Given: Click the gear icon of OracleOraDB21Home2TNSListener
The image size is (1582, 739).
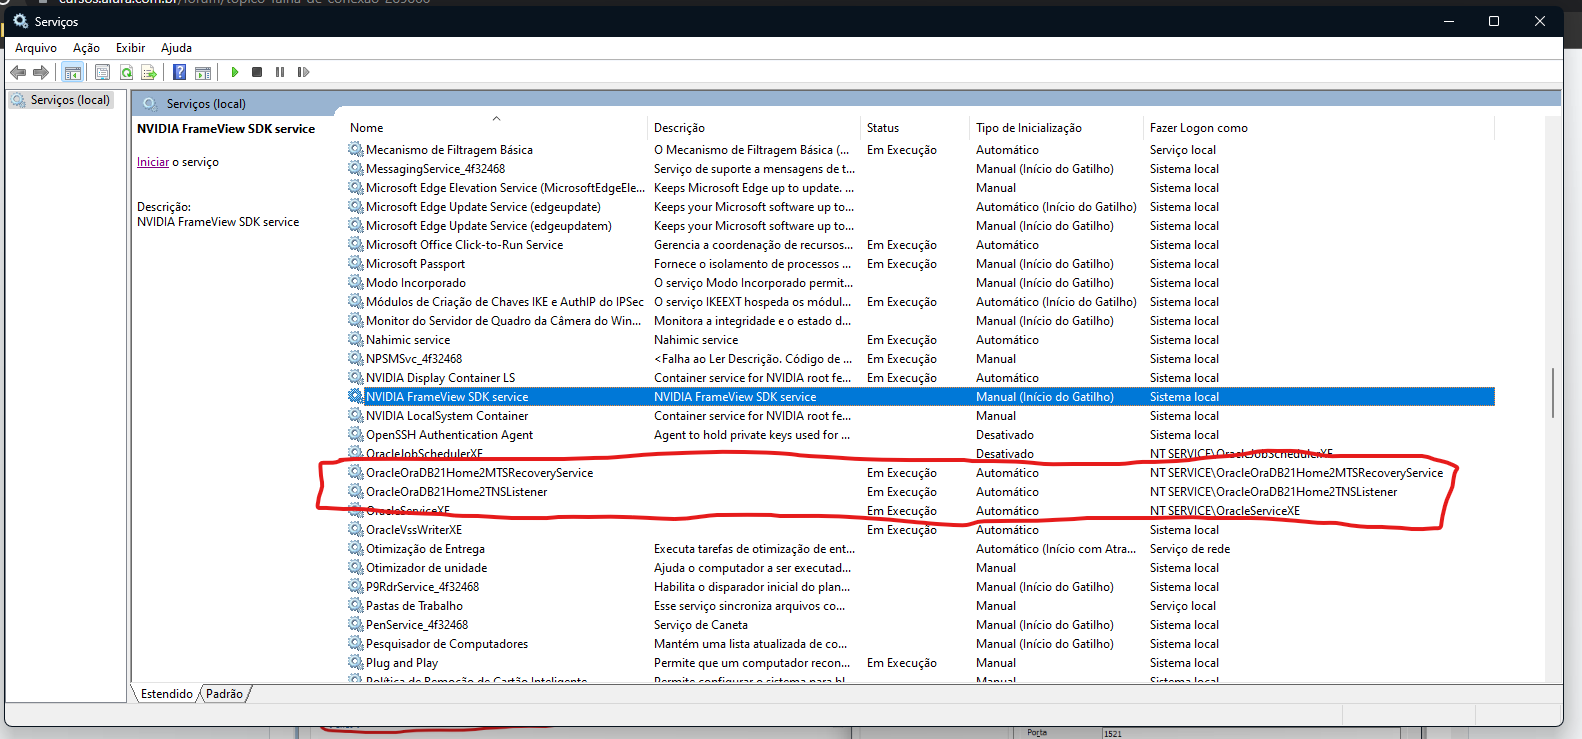Looking at the screenshot, I should click(356, 492).
